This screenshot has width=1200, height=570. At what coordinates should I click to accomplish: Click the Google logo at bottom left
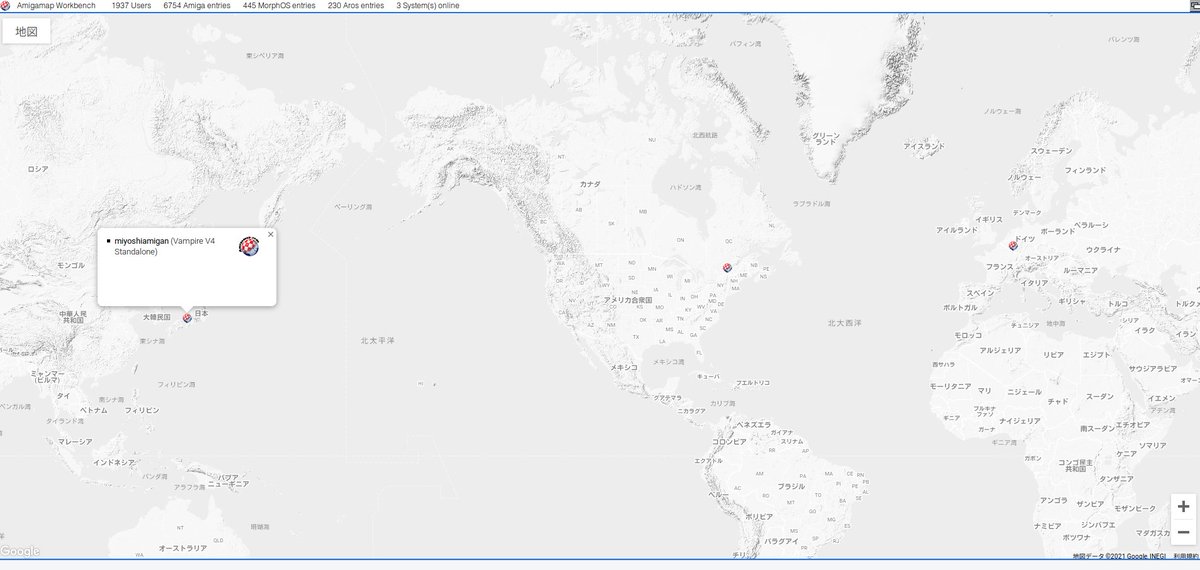(x=20, y=551)
